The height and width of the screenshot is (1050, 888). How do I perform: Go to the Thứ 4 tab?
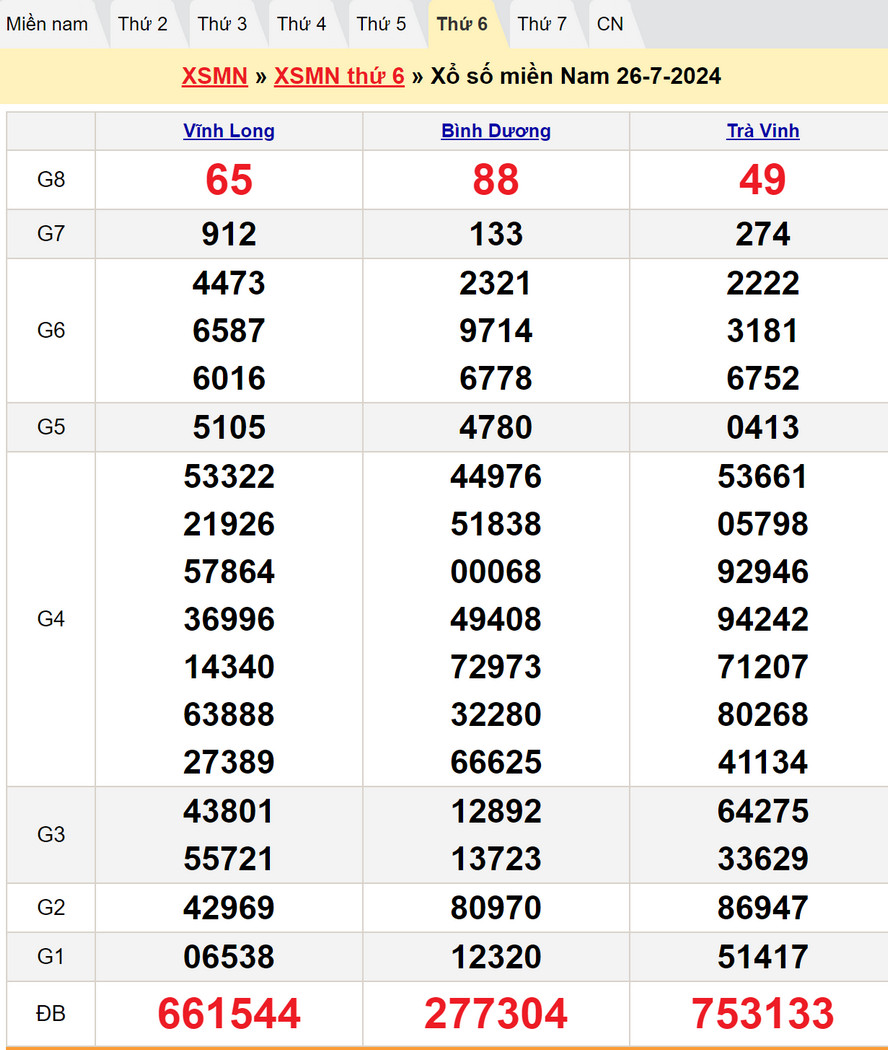coord(302,24)
